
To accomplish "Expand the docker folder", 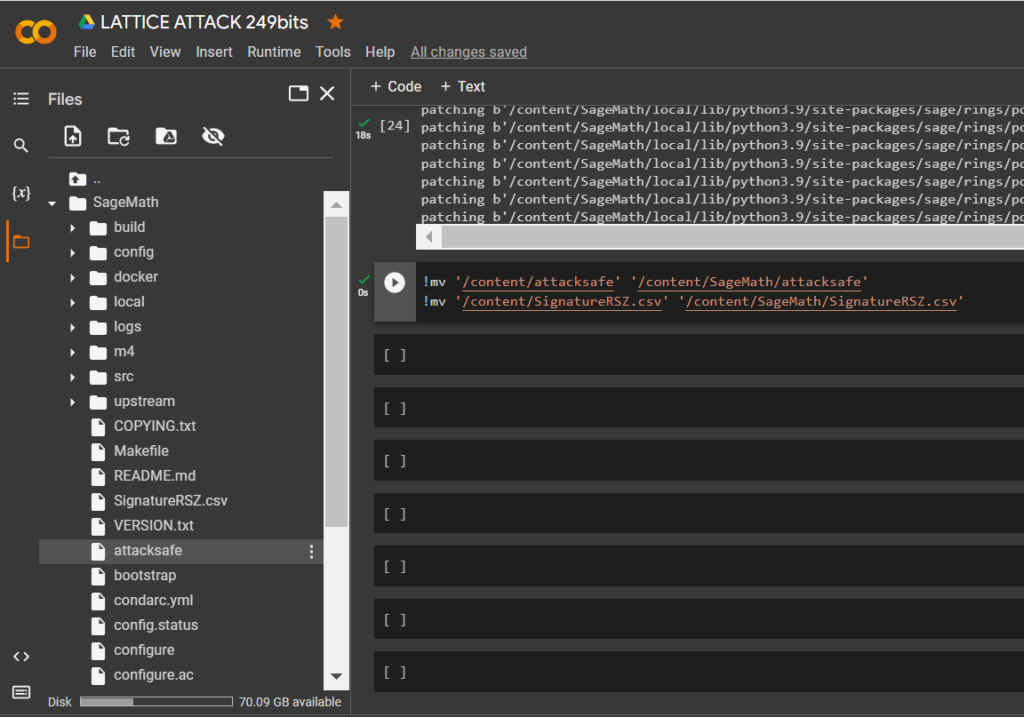I will [70, 277].
